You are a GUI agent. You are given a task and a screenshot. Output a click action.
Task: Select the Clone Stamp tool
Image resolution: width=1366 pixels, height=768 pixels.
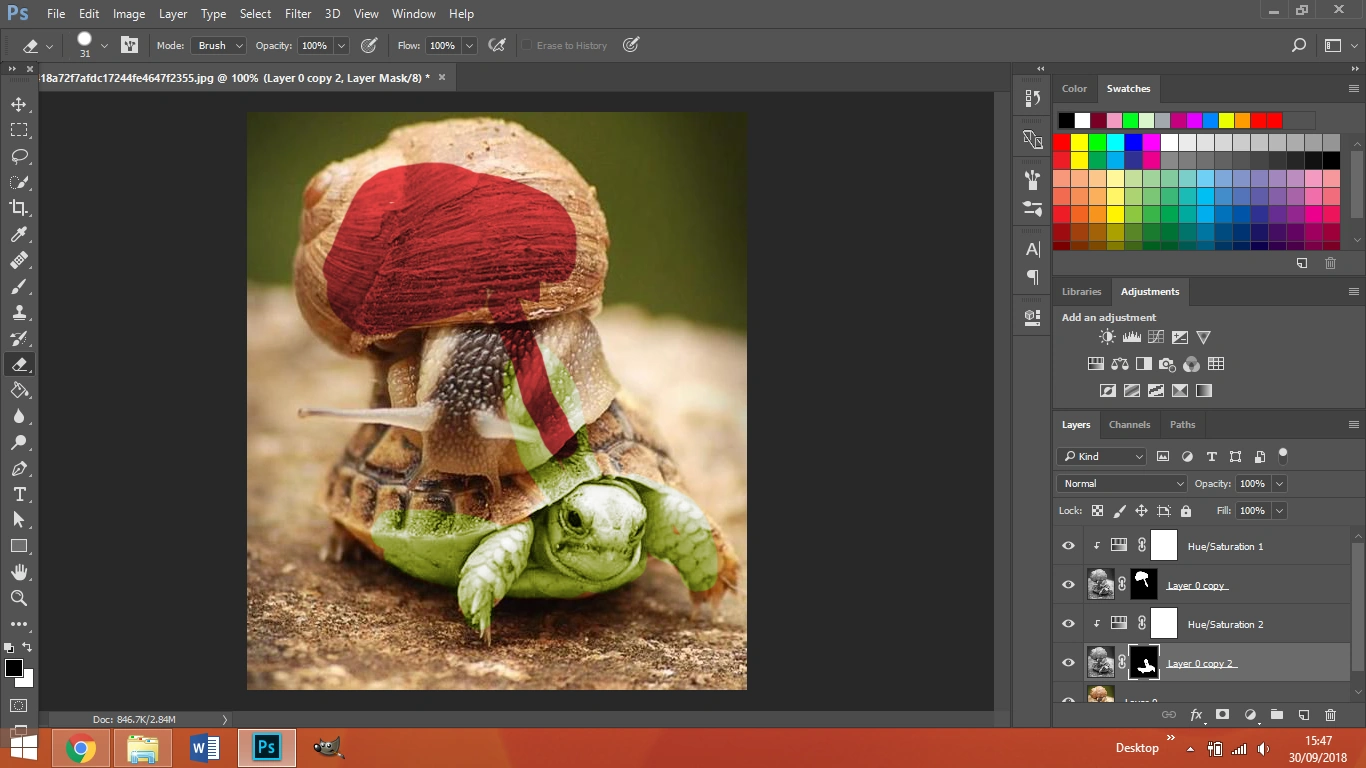19,312
